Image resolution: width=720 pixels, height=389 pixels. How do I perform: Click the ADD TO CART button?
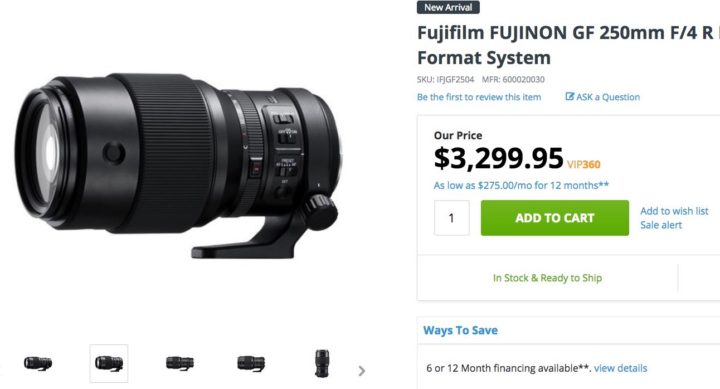555,218
